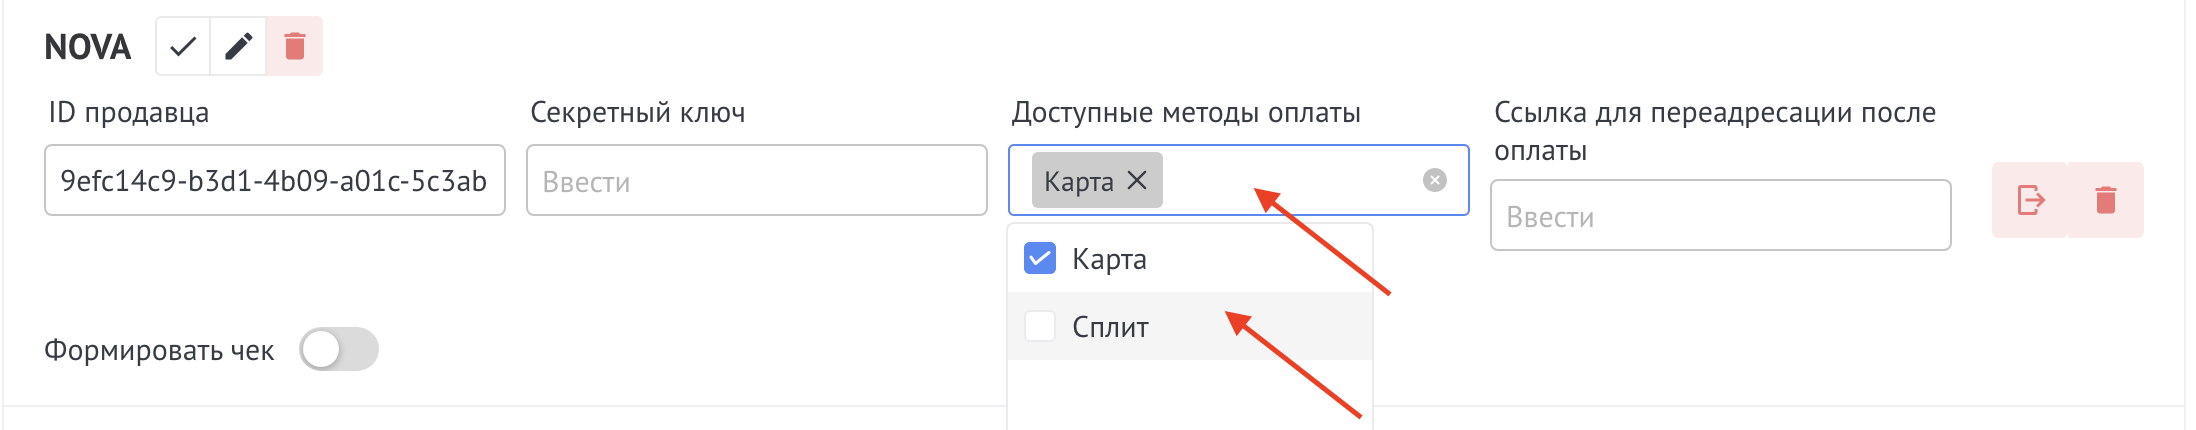The height and width of the screenshot is (430, 2196).
Task: Clear all selected payment methods
Action: coord(1435,180)
